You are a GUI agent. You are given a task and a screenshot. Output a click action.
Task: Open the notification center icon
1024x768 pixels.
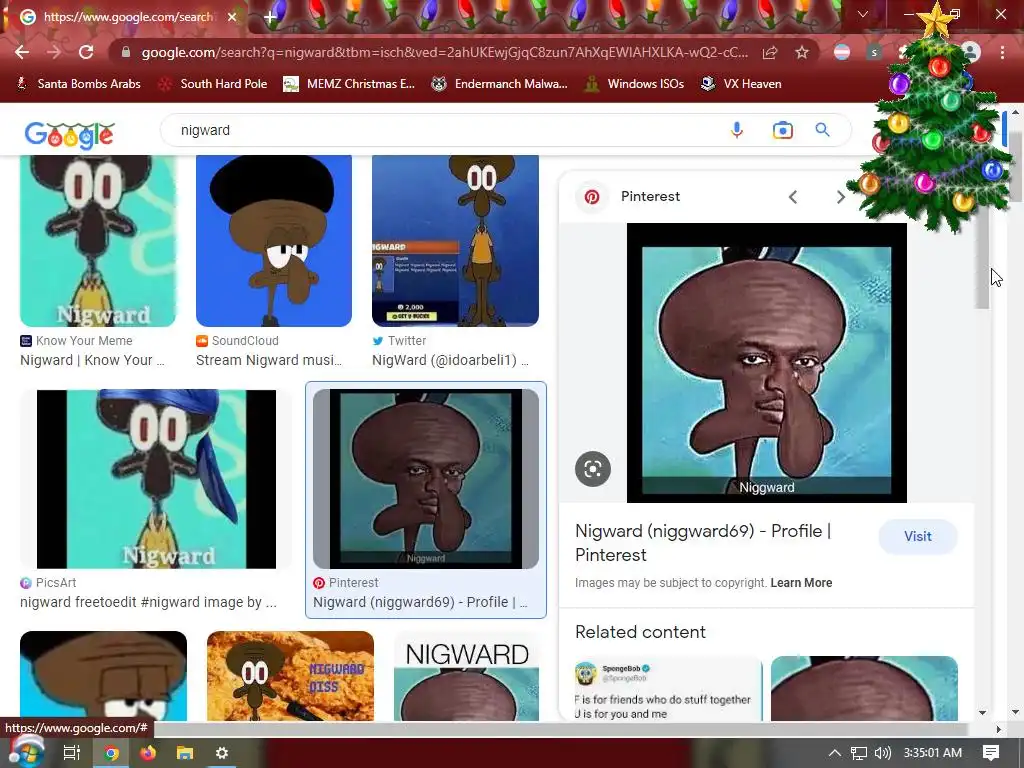[x=991, y=753]
